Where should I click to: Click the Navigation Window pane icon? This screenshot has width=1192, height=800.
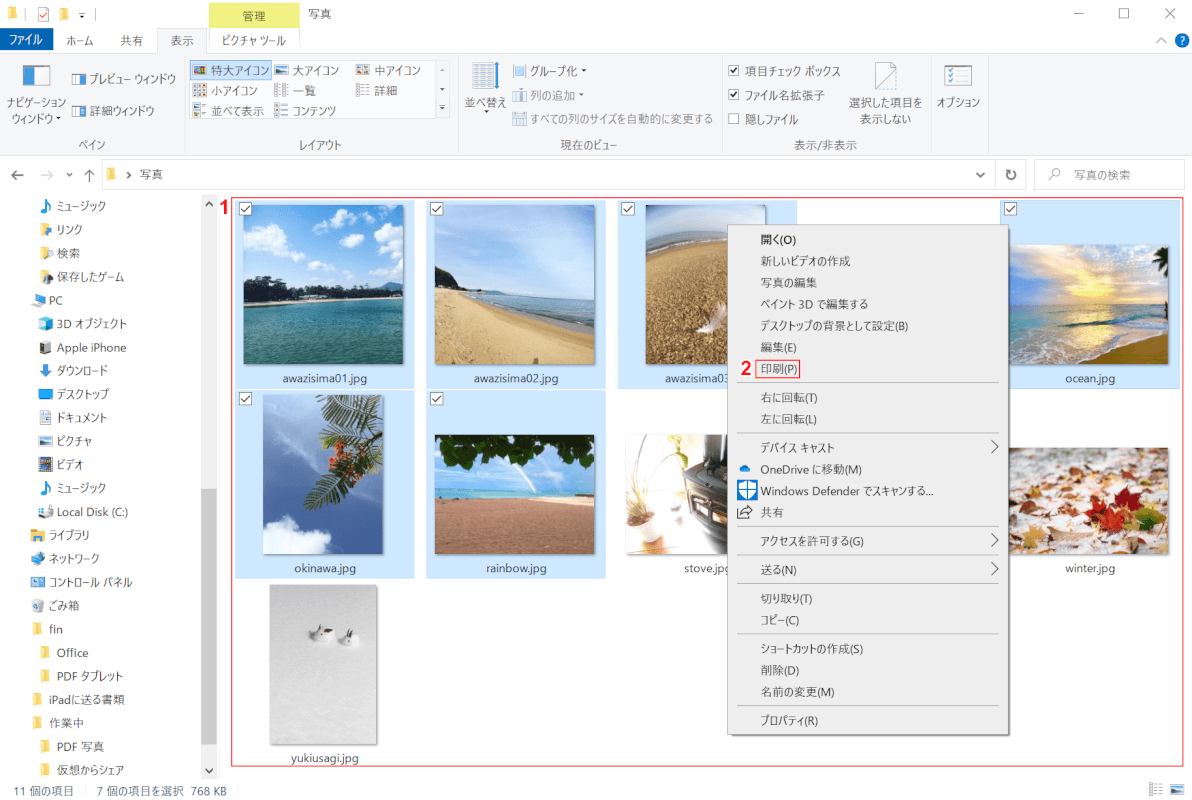[36, 77]
